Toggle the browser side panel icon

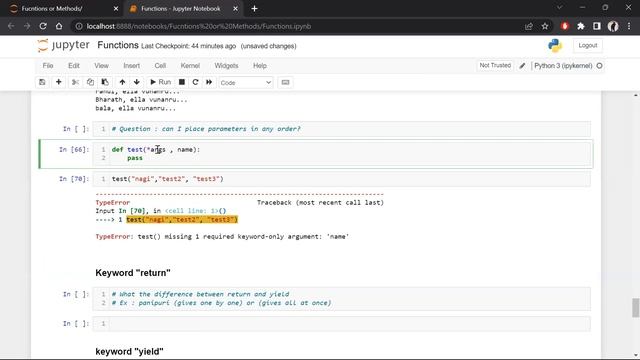(597, 26)
